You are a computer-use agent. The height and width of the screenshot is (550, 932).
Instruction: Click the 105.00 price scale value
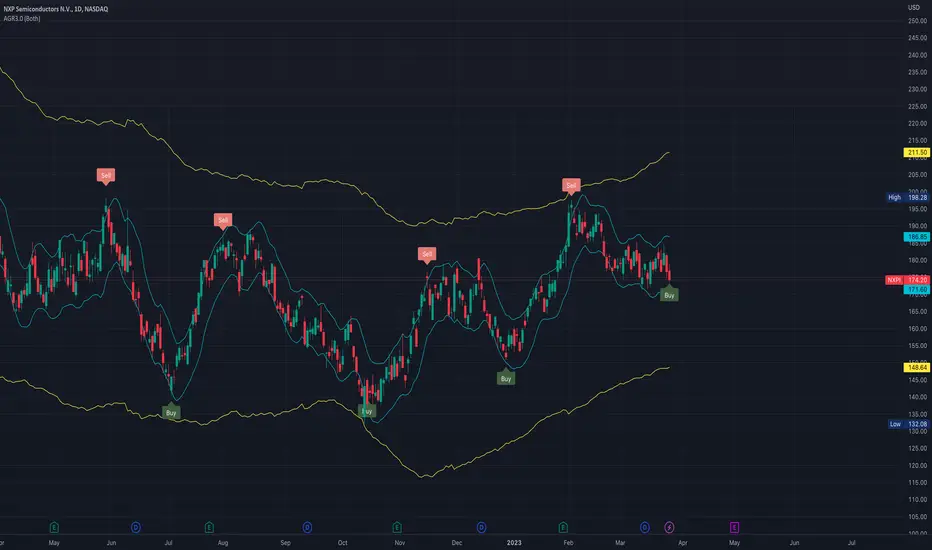click(x=917, y=517)
